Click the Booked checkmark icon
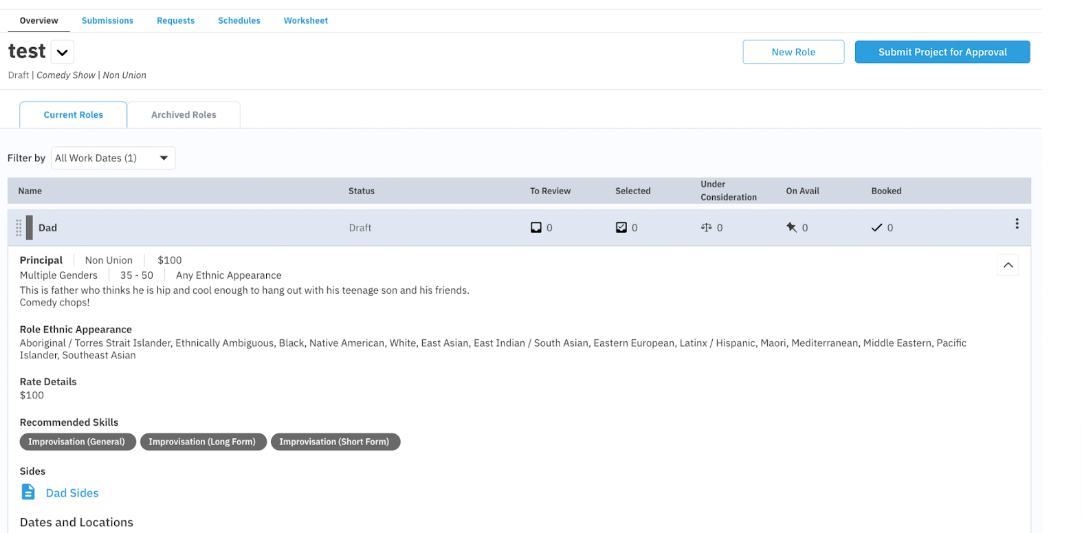Image resolution: width=1082 pixels, height=533 pixels. click(x=877, y=227)
